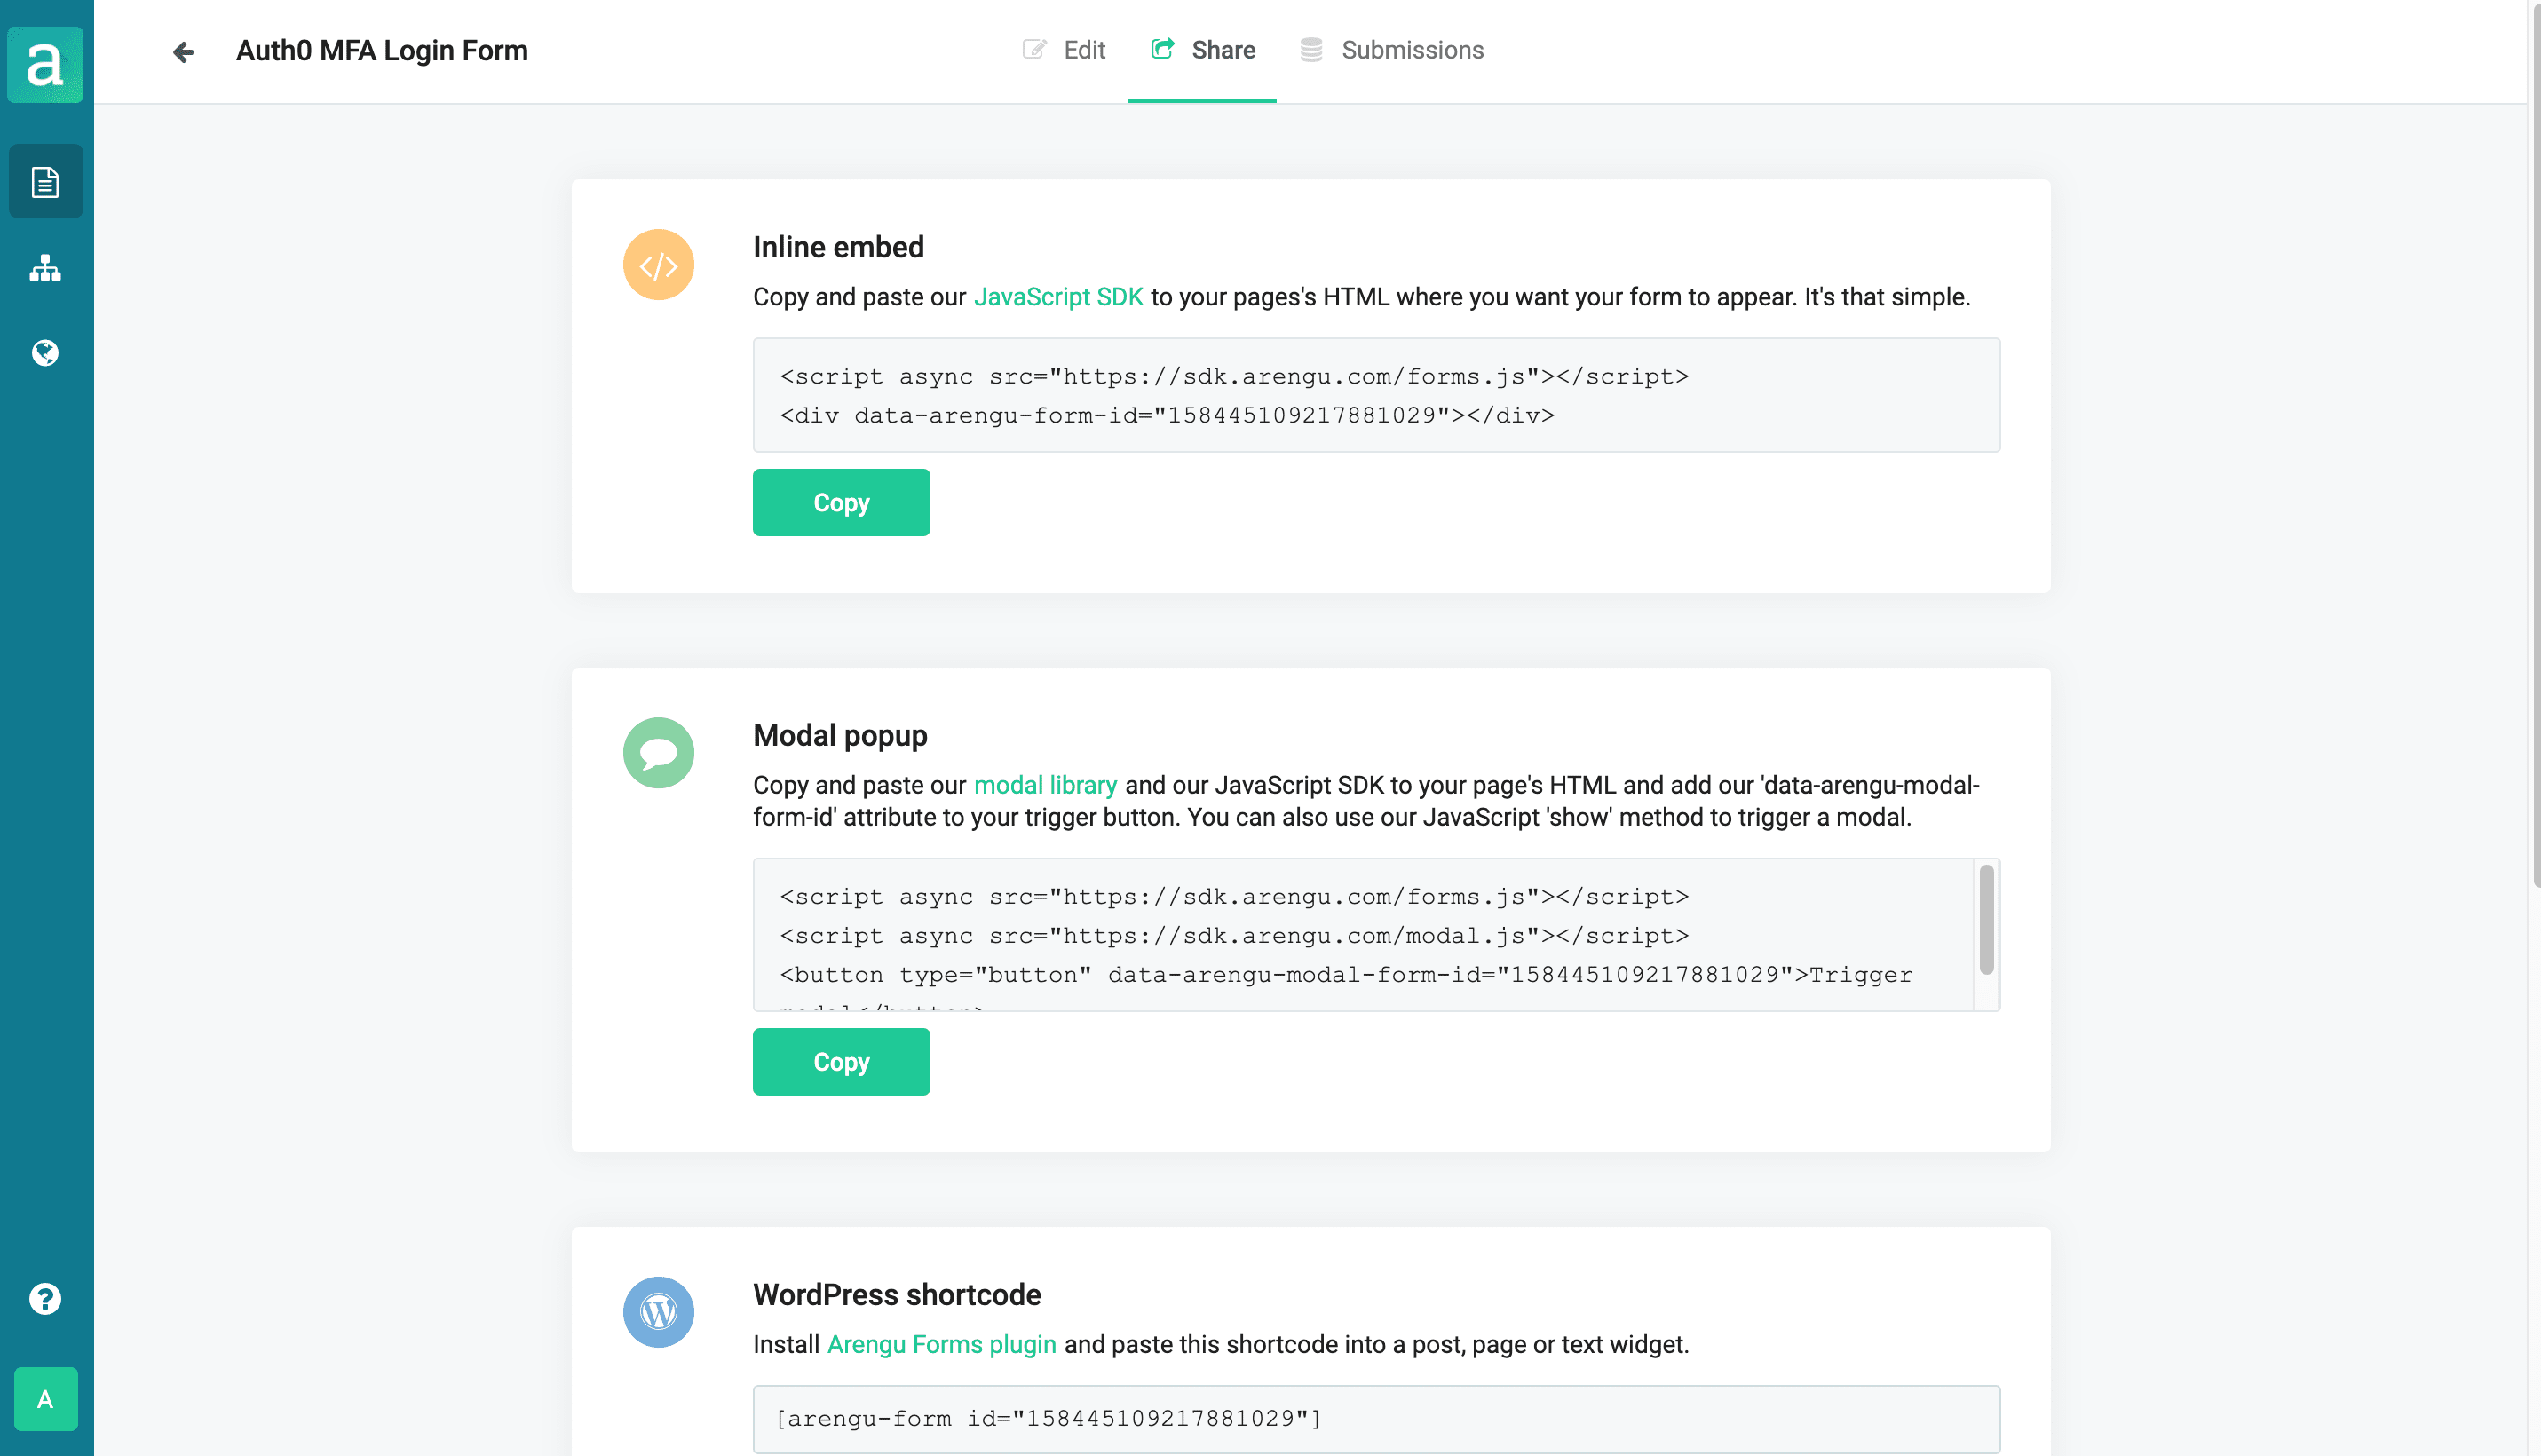Go back using the arrow icon
2541x1456 pixels.
[183, 51]
